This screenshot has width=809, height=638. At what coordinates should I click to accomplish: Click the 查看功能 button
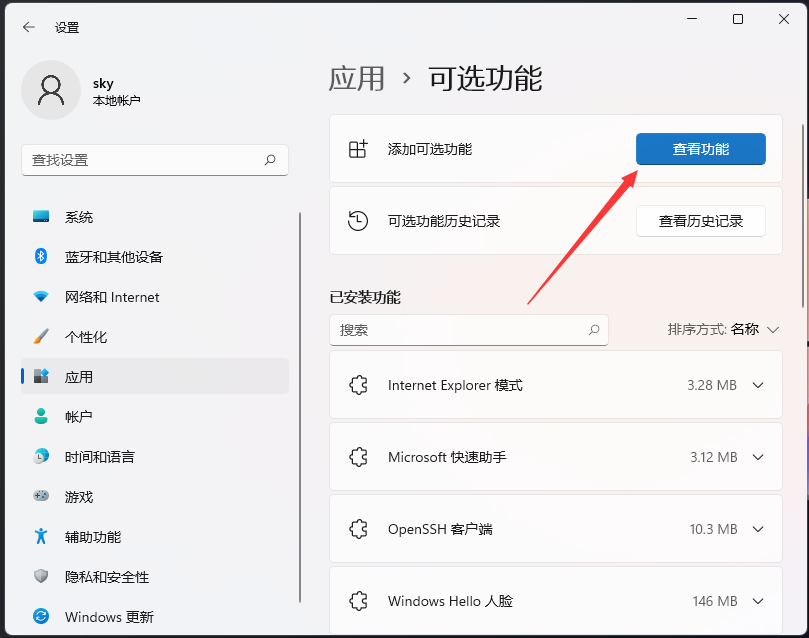pyautogui.click(x=700, y=148)
